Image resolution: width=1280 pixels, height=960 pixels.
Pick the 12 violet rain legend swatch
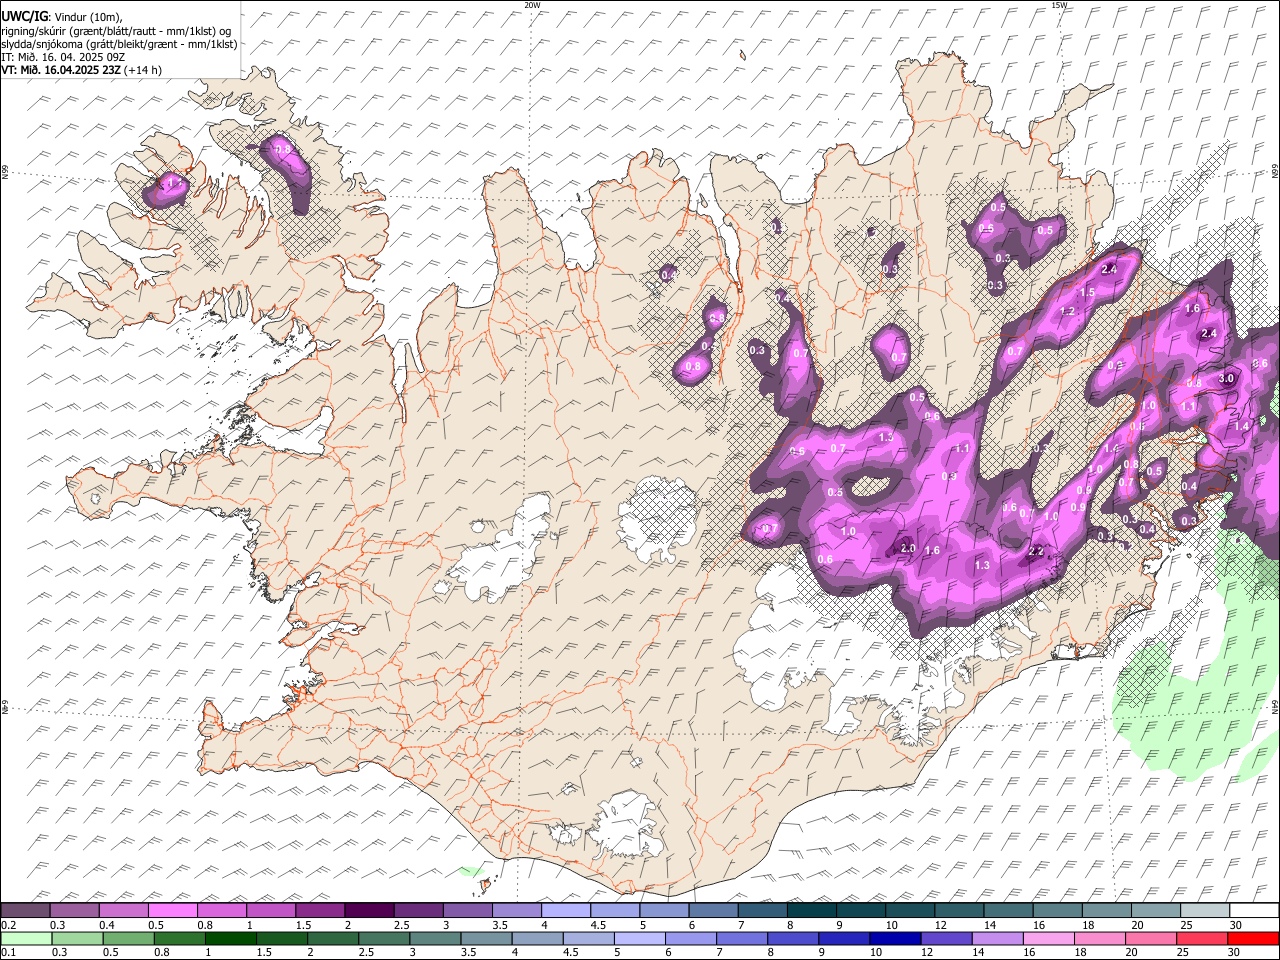[946, 938]
